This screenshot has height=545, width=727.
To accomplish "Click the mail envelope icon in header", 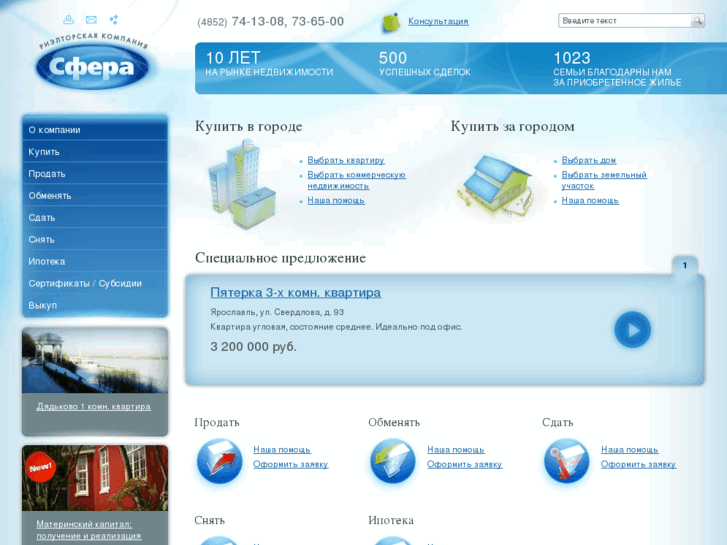I will (x=92, y=20).
